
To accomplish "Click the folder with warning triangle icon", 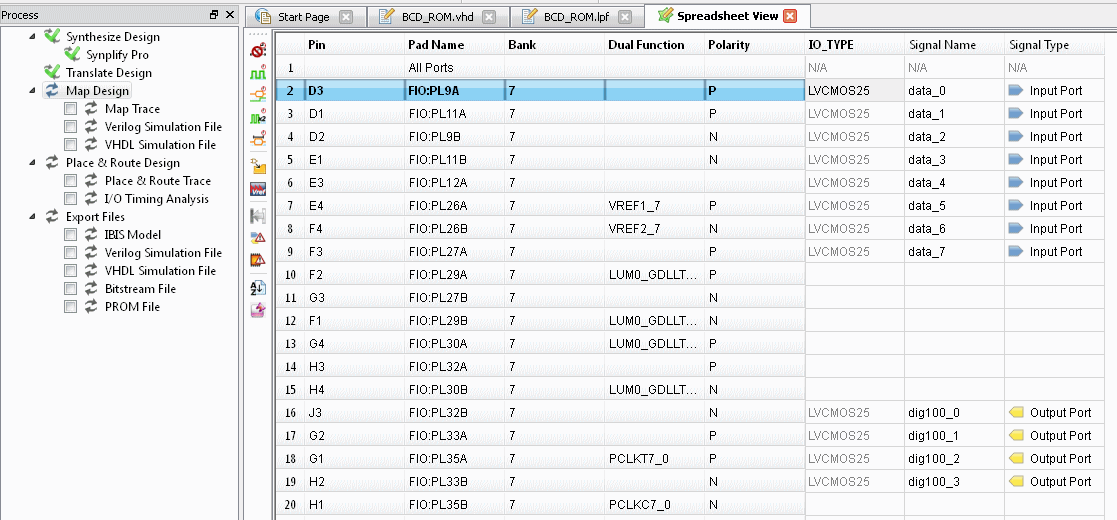I will [258, 237].
